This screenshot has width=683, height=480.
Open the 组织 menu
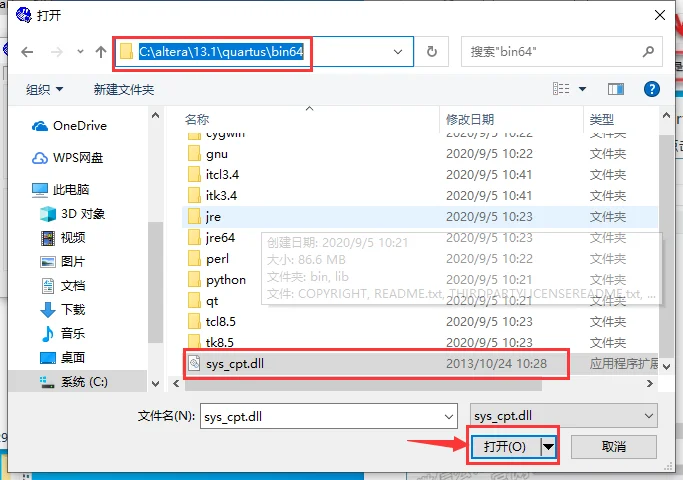coord(44,89)
